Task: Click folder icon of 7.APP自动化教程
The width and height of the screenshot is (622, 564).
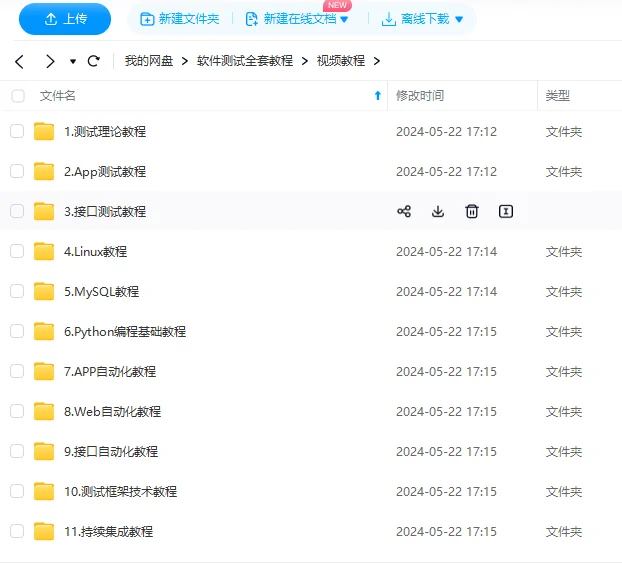Action: point(44,371)
